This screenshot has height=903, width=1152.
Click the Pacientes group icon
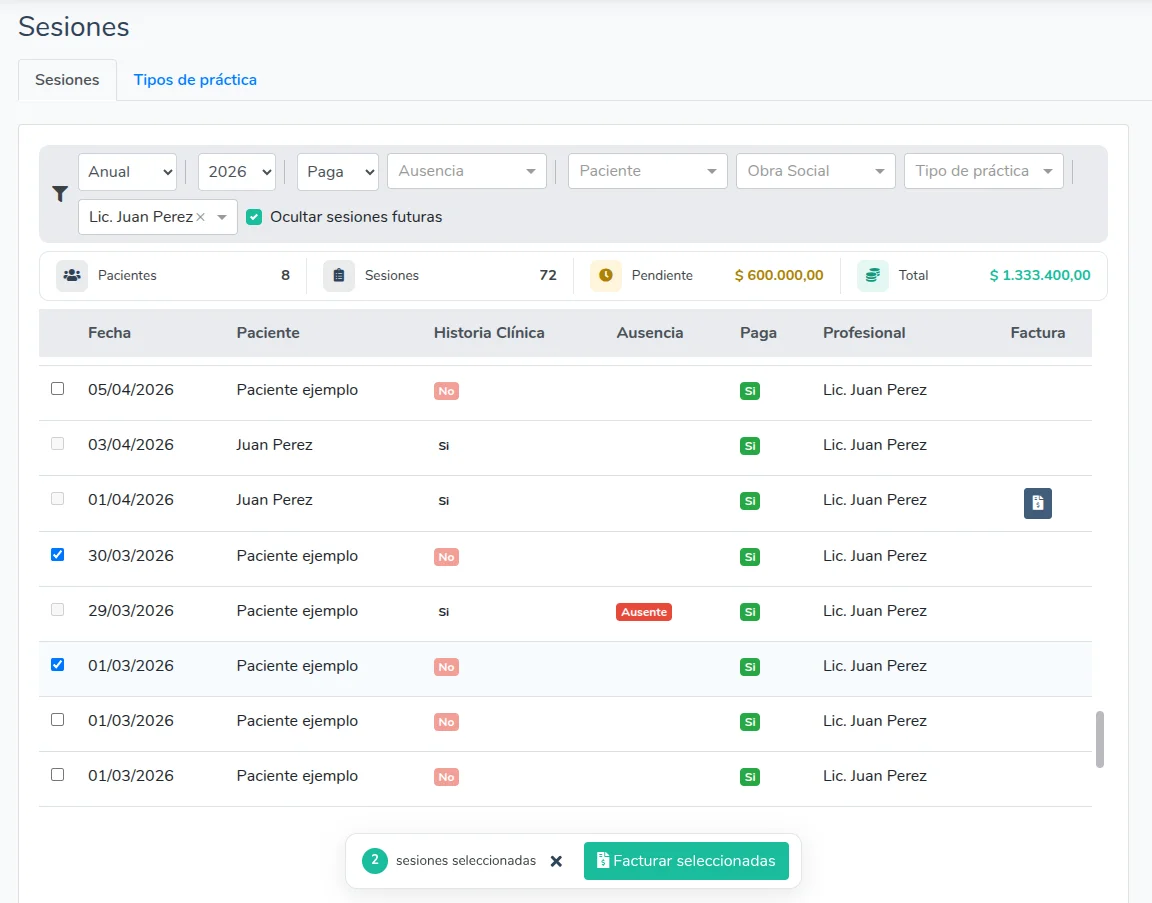point(72,276)
